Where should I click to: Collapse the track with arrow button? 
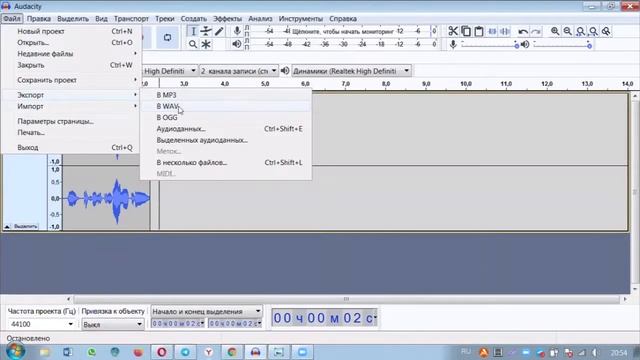pos(7,227)
